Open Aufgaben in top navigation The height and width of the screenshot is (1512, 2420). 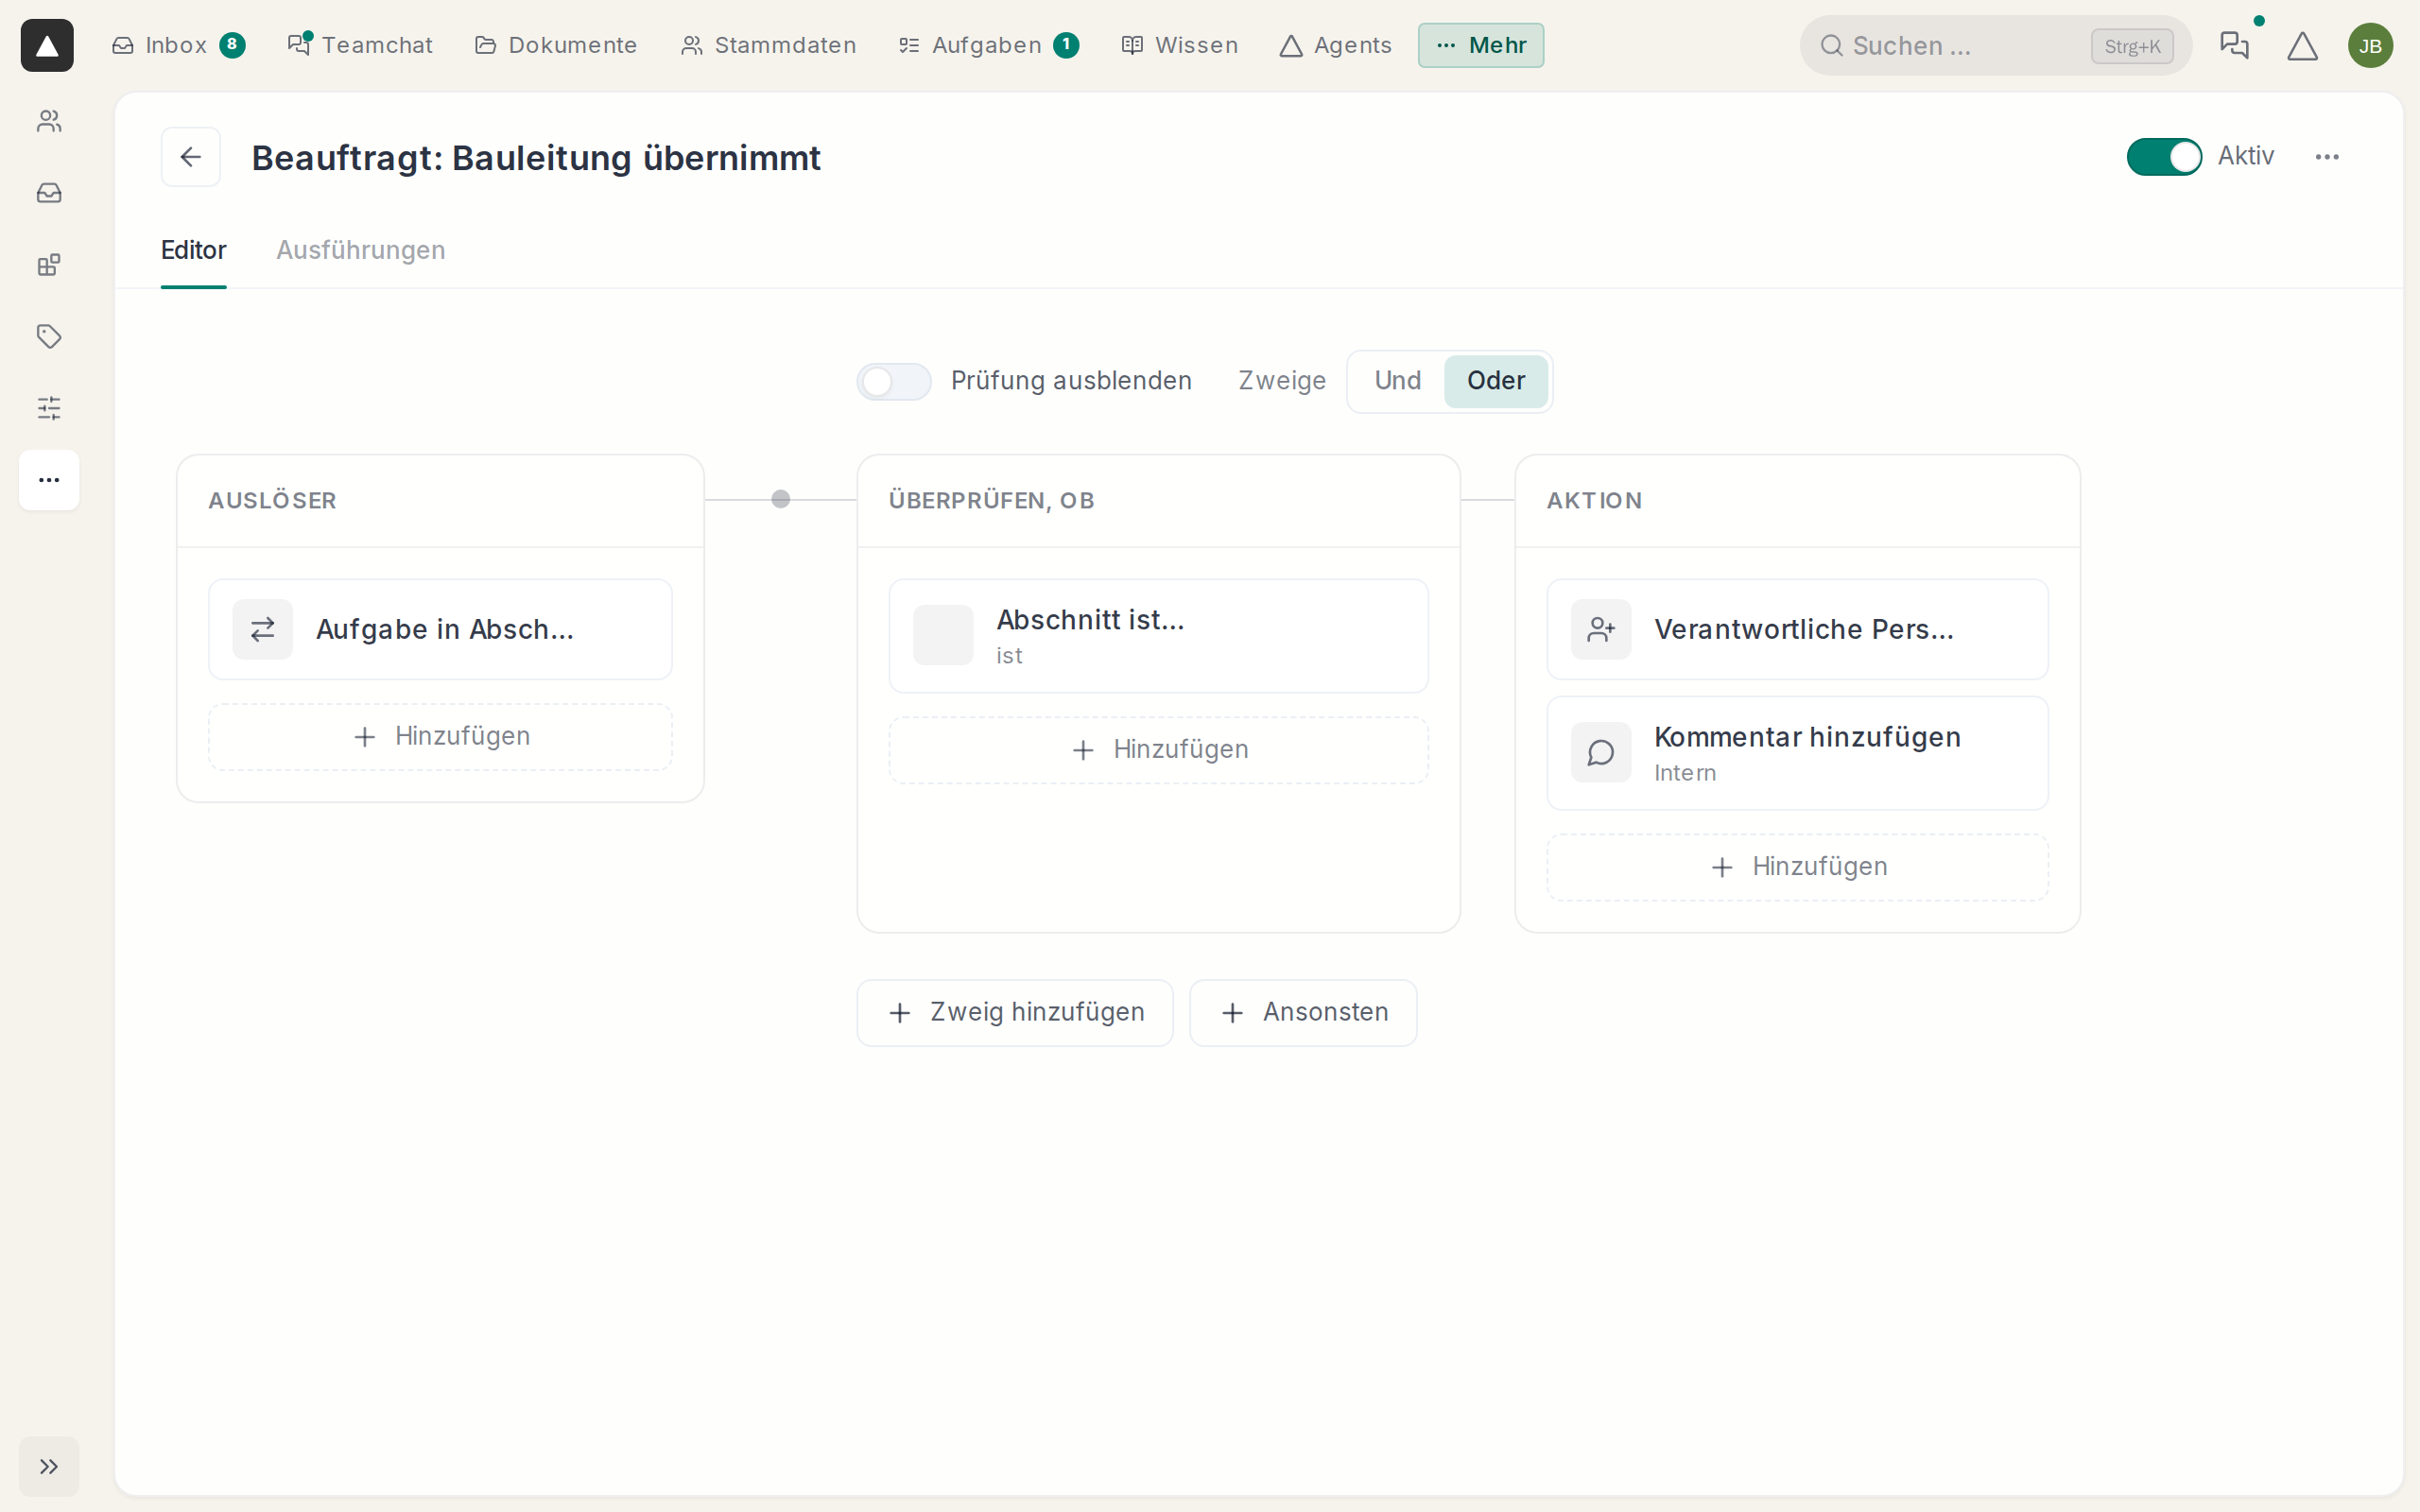pyautogui.click(x=988, y=45)
